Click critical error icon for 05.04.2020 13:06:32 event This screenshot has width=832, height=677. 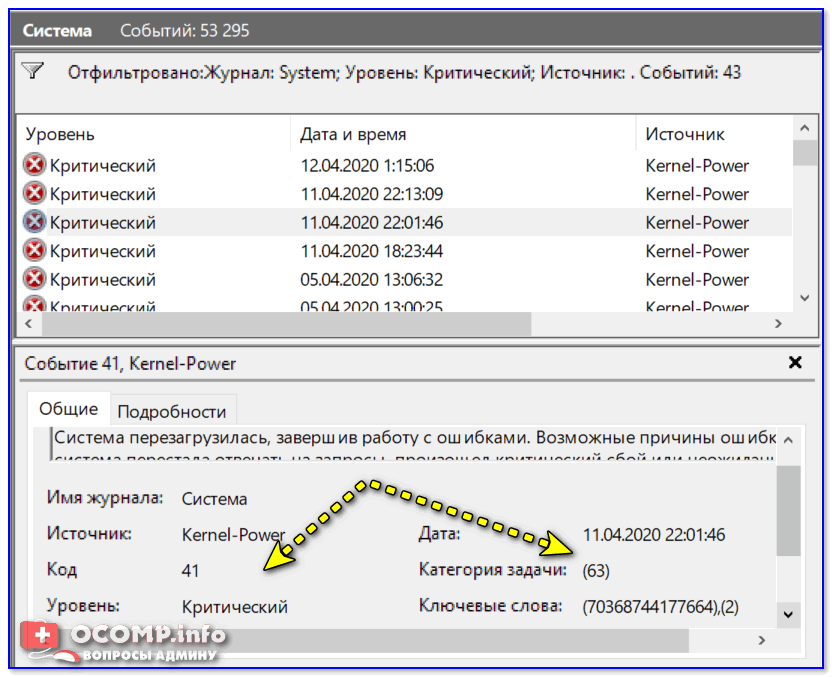35,279
